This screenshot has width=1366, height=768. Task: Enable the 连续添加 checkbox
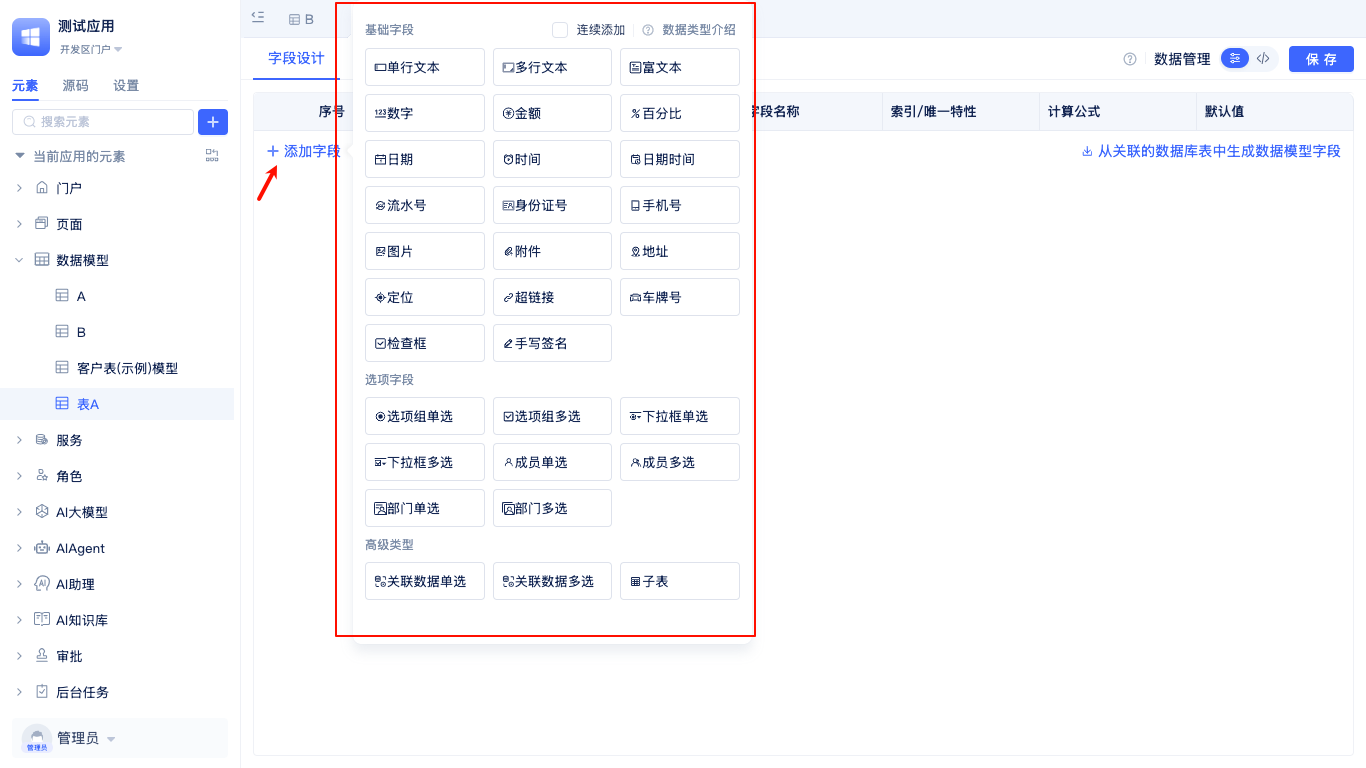560,30
